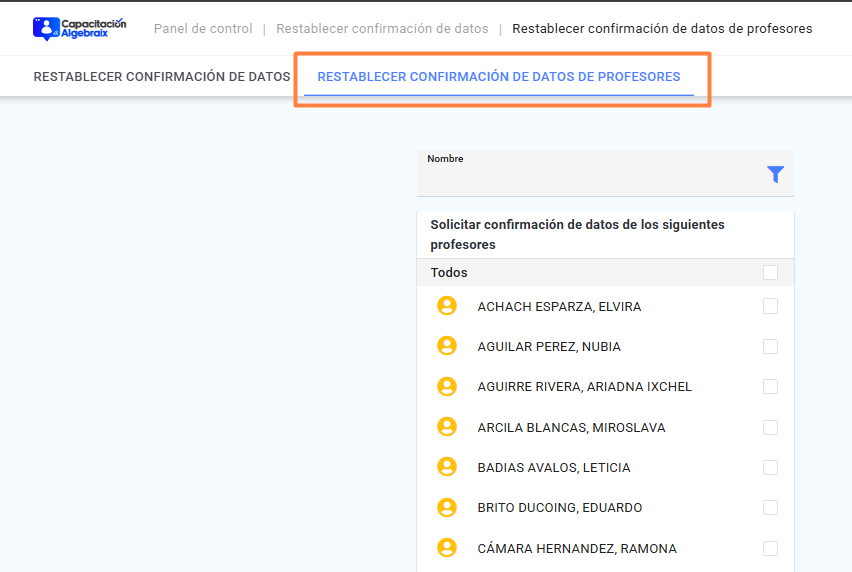
Task: Click the Capacitación Algebraix logo
Action: tap(79, 28)
